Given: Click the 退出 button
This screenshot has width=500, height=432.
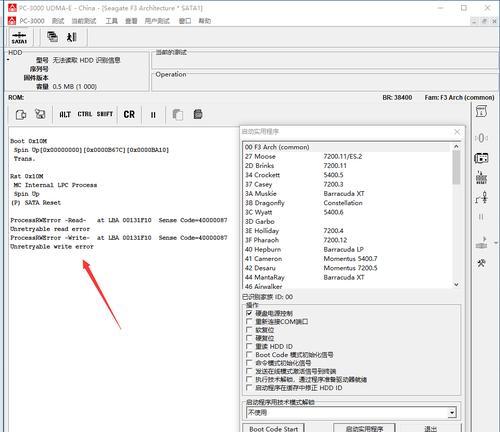Looking at the screenshot, I should click(430, 428).
